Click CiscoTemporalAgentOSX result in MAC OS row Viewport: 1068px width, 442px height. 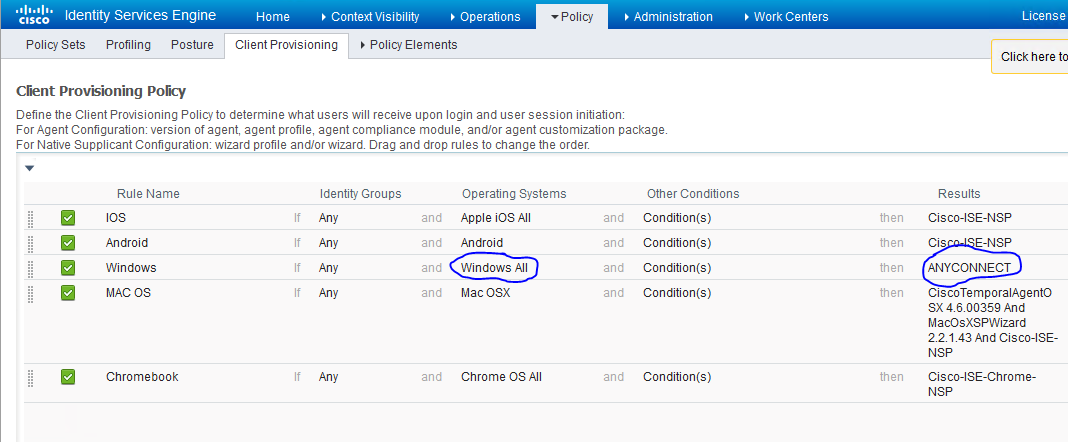(992, 323)
